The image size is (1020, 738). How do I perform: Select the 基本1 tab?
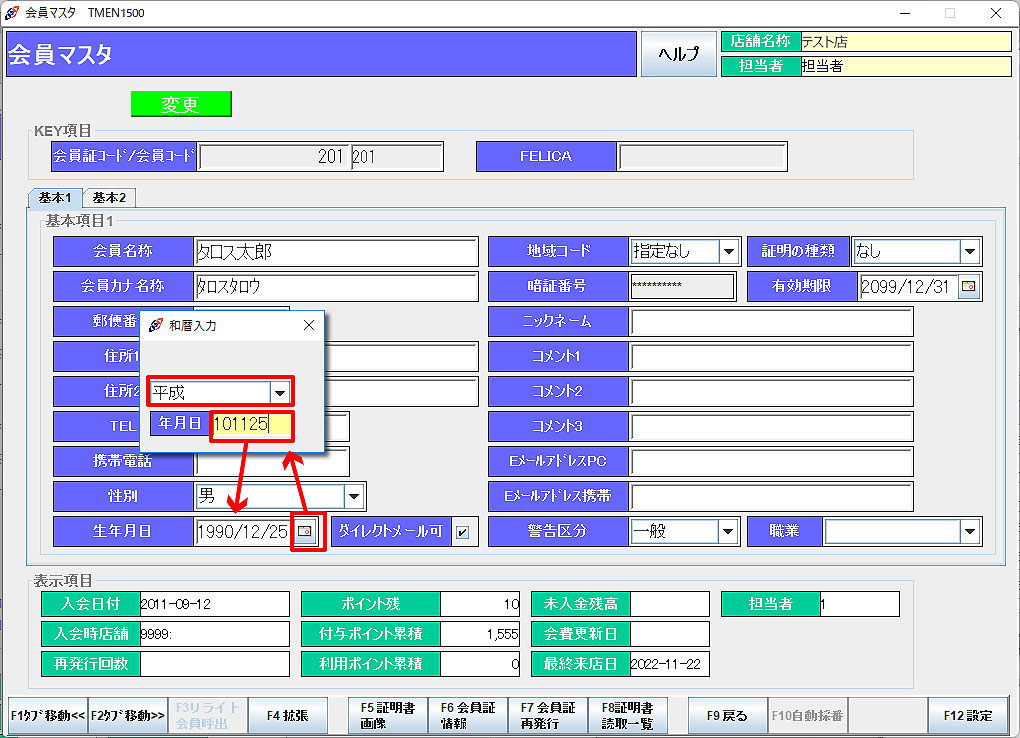pos(55,198)
